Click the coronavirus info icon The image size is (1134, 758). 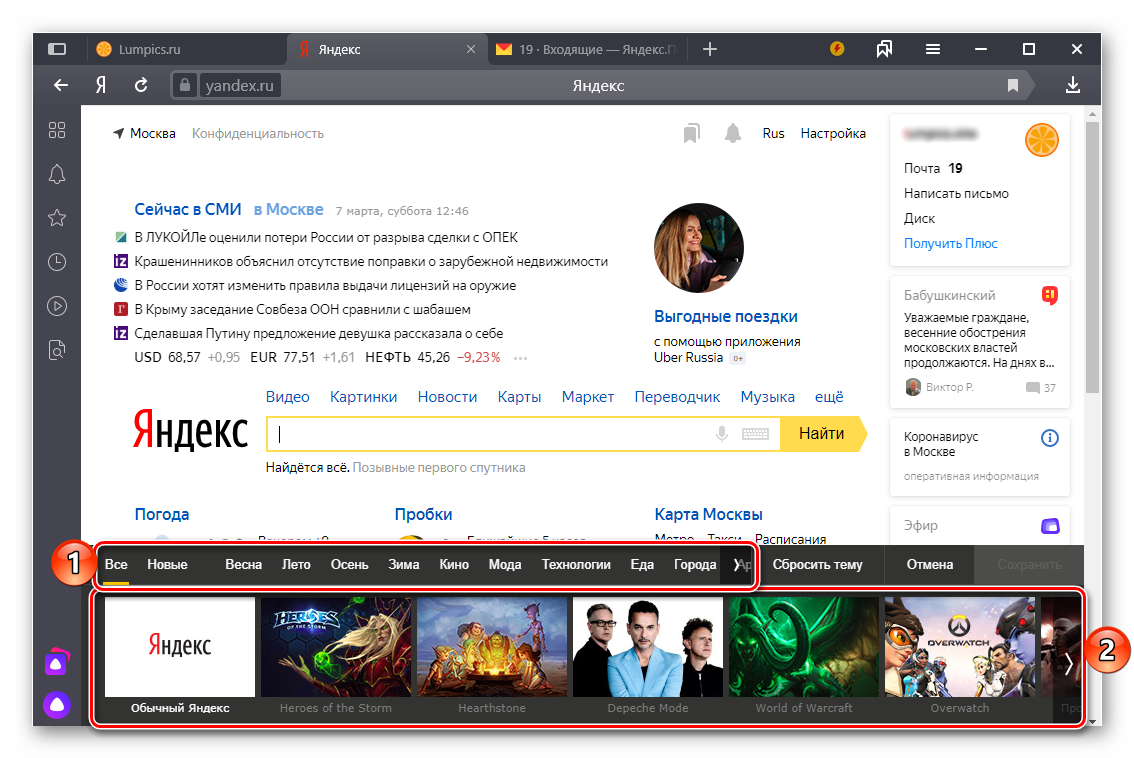point(1049,438)
